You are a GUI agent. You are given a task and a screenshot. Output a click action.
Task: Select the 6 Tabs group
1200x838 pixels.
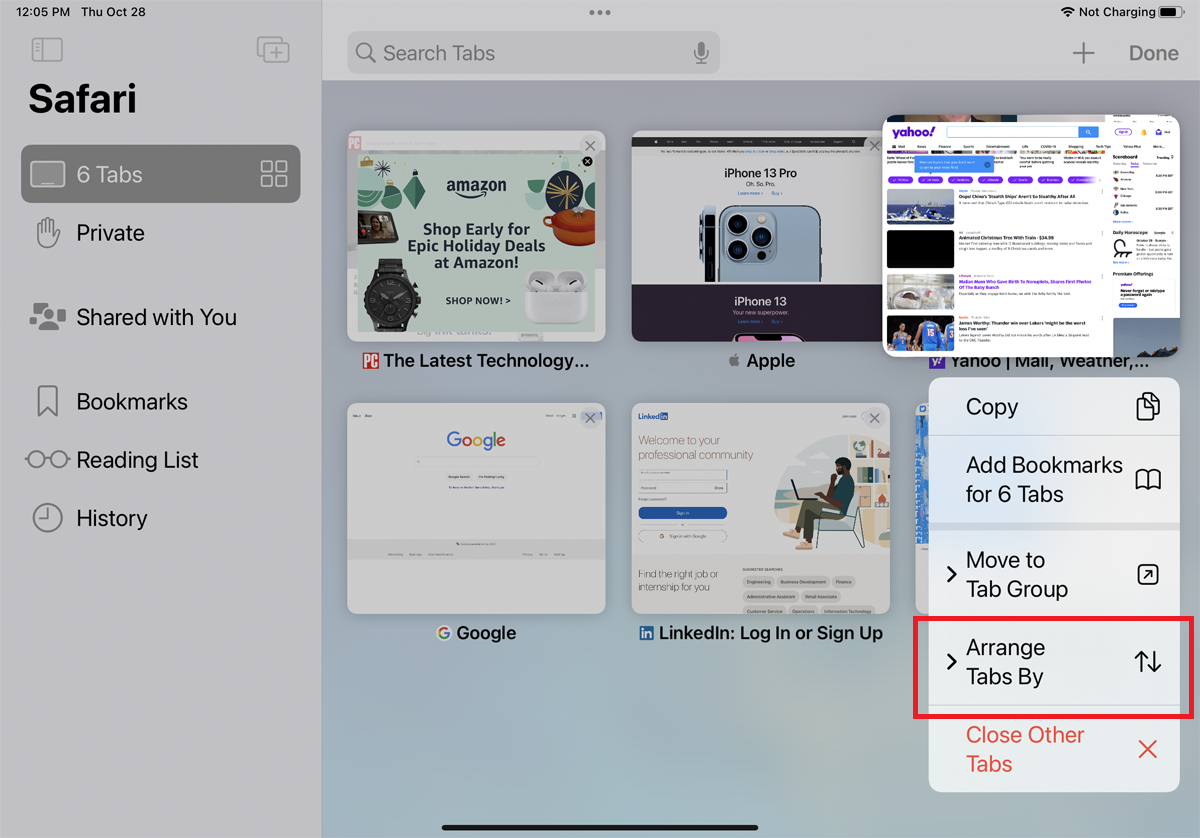pyautogui.click(x=161, y=174)
